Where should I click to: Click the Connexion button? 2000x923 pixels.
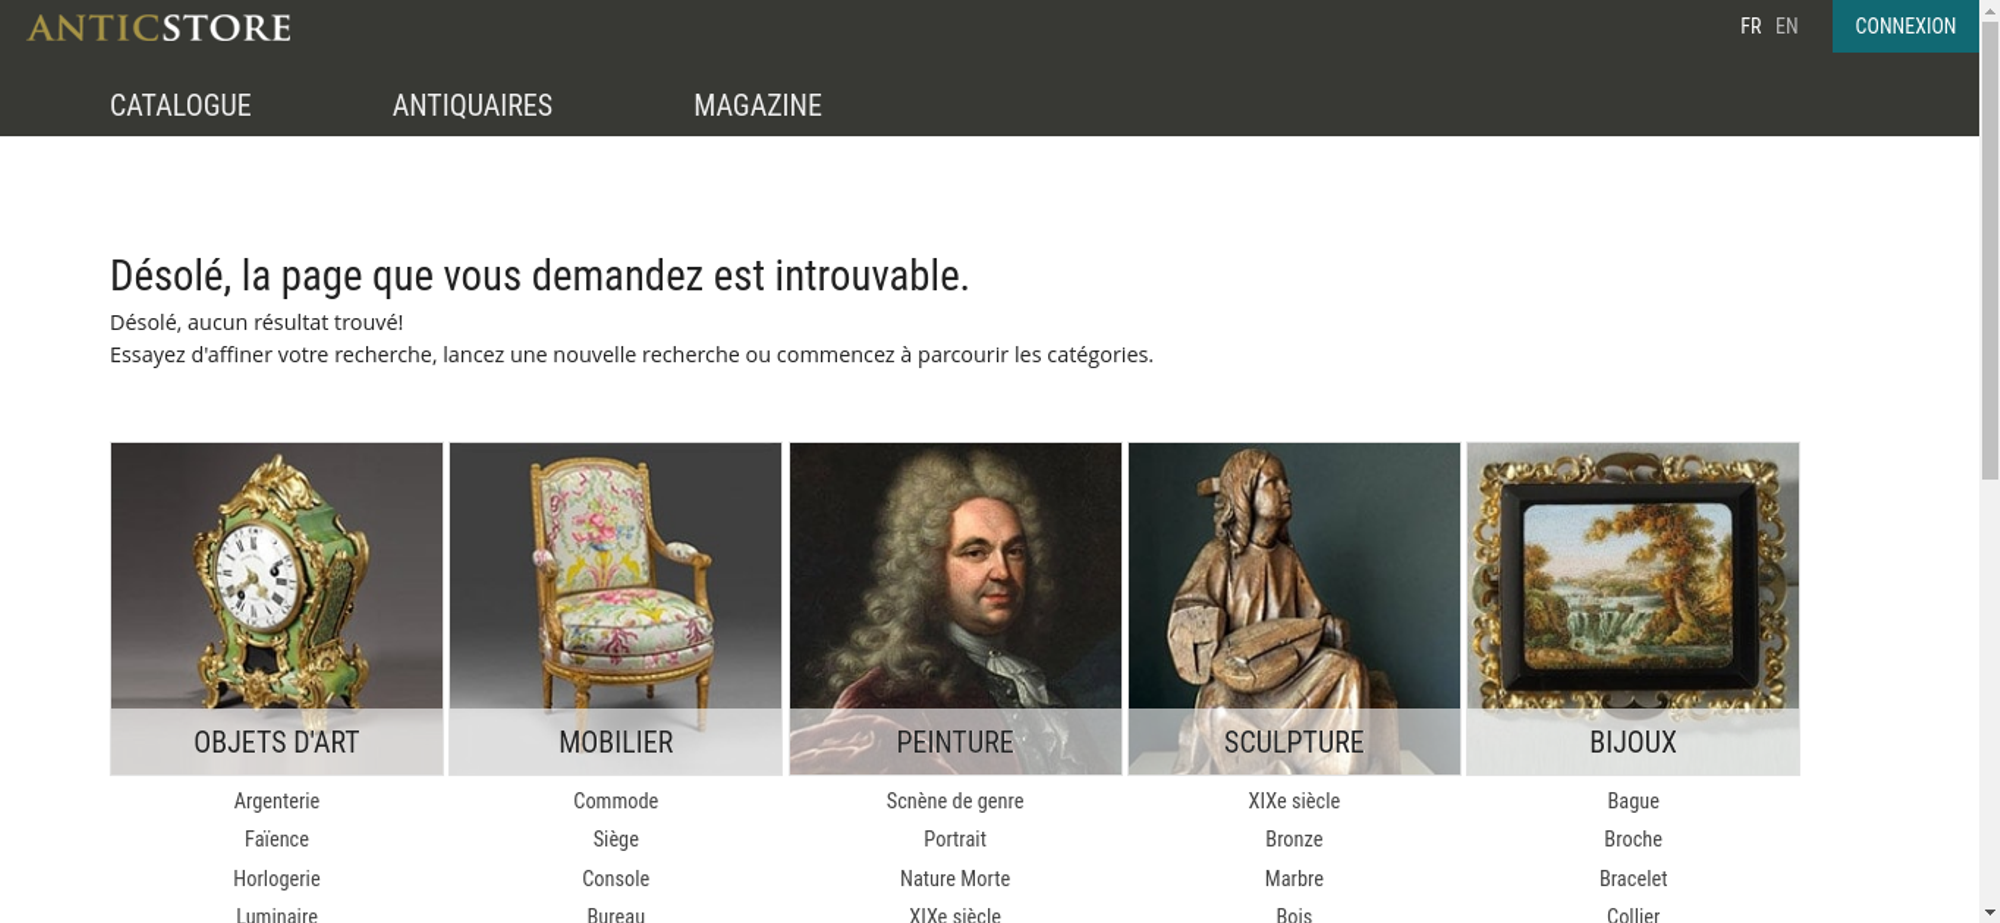[x=1905, y=26]
